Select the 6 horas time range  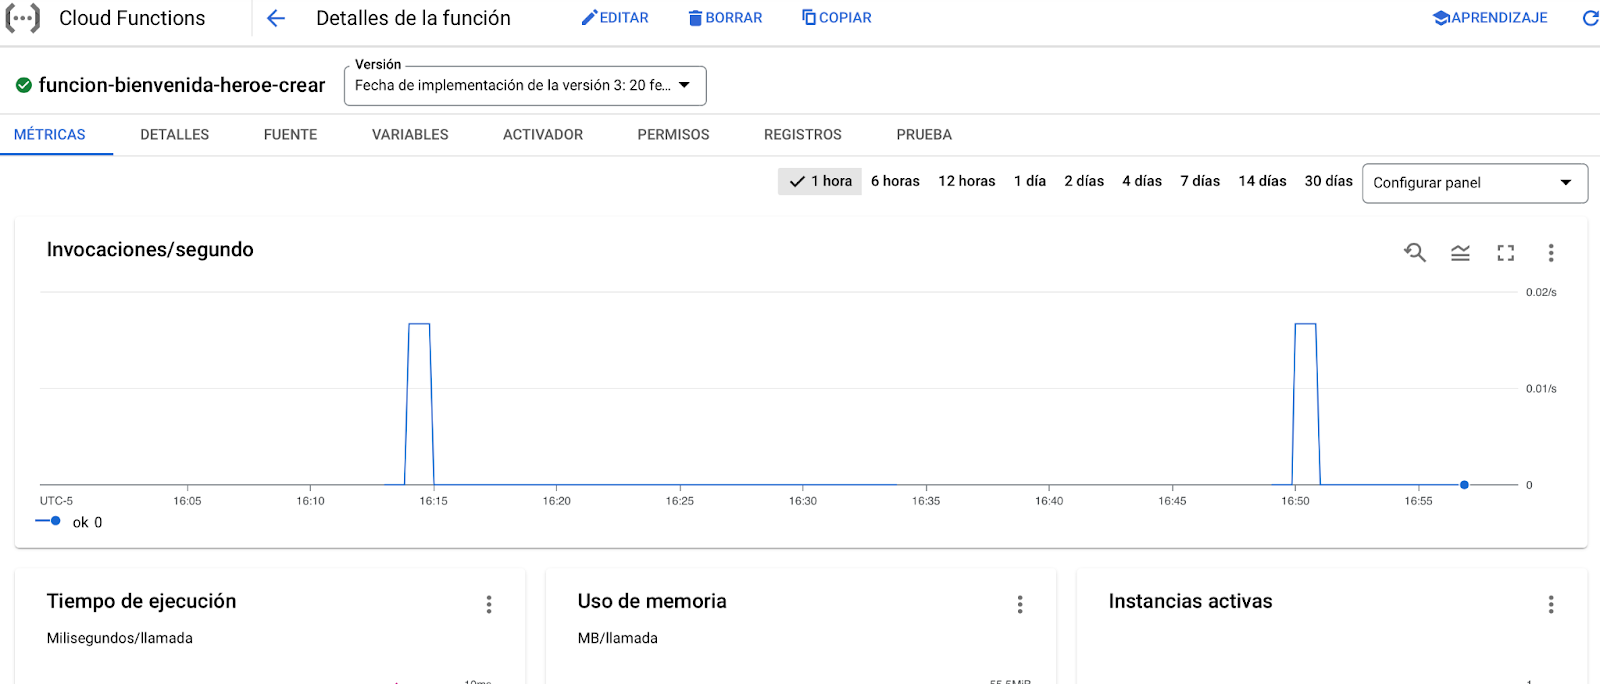[895, 181]
